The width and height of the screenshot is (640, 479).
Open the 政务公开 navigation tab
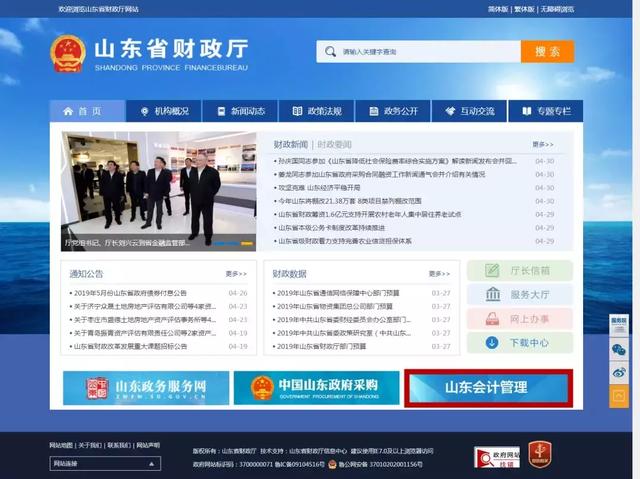393,111
